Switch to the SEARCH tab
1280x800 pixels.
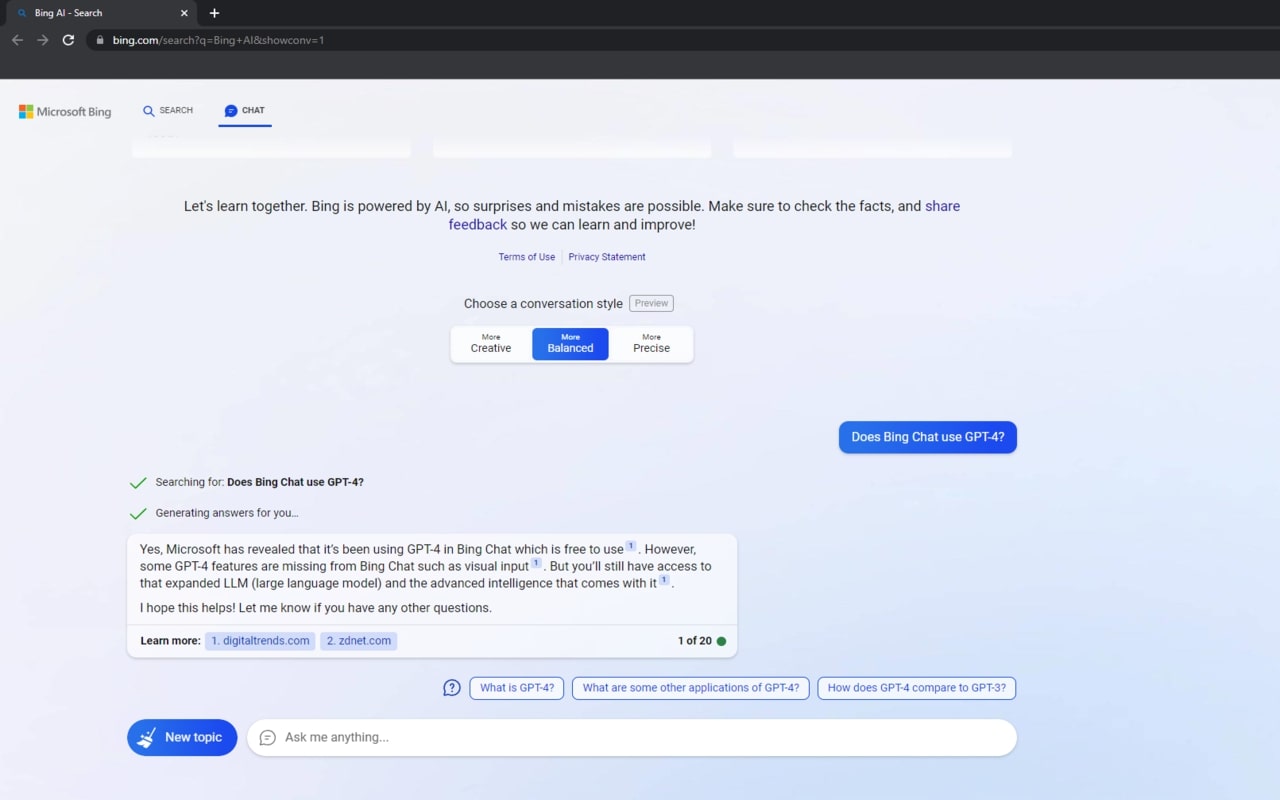168,110
